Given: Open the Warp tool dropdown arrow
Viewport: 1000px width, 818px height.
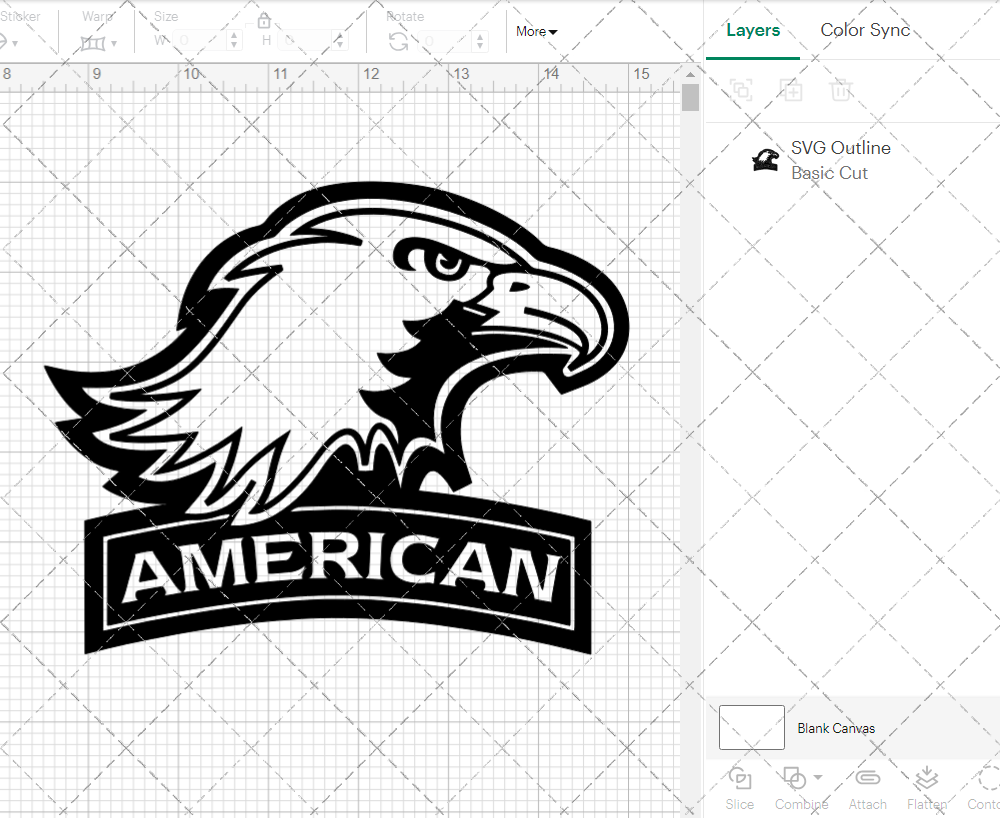Looking at the screenshot, I should 115,45.
